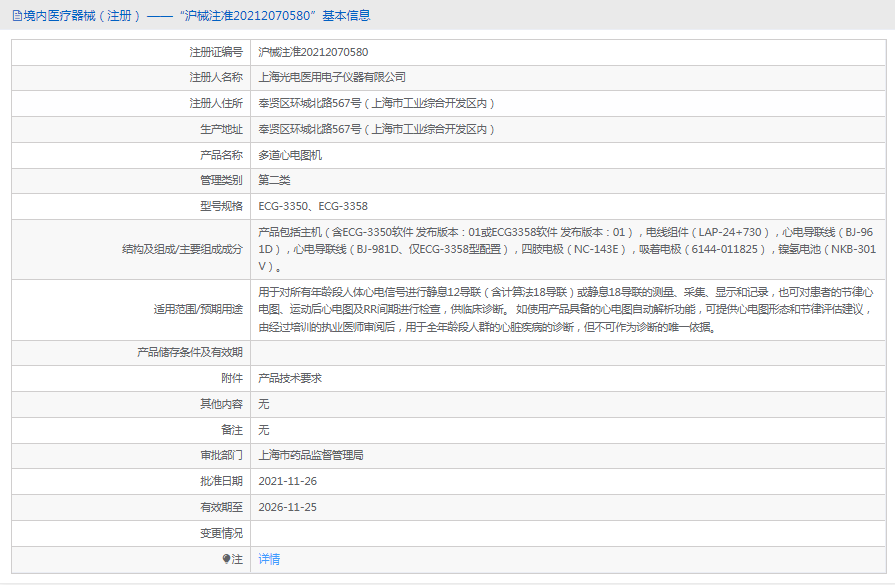Click the 备注 label
This screenshot has width=895, height=585.
tap(232, 430)
